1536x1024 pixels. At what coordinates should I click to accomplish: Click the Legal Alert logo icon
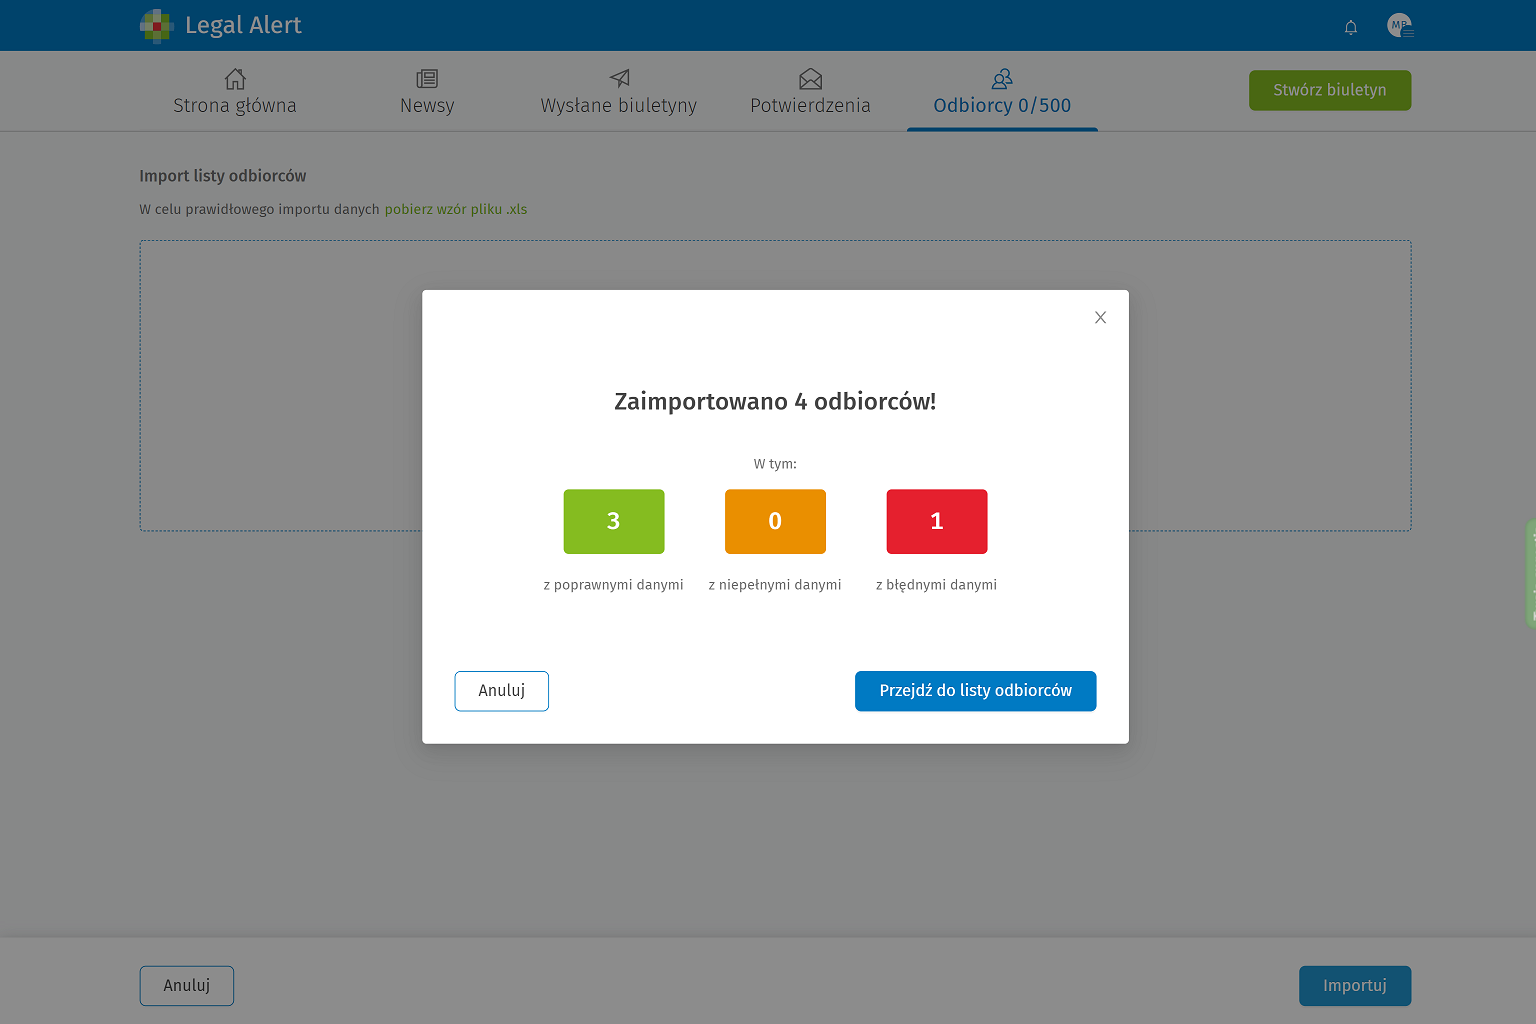tap(156, 26)
